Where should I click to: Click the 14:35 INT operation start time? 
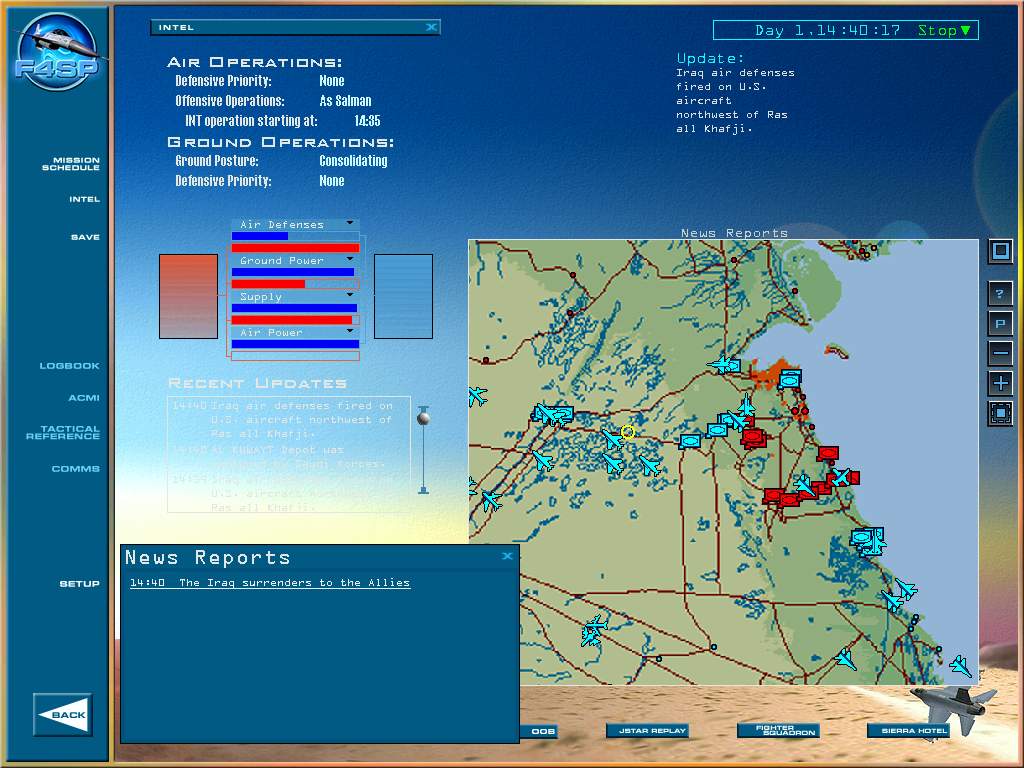(367, 121)
